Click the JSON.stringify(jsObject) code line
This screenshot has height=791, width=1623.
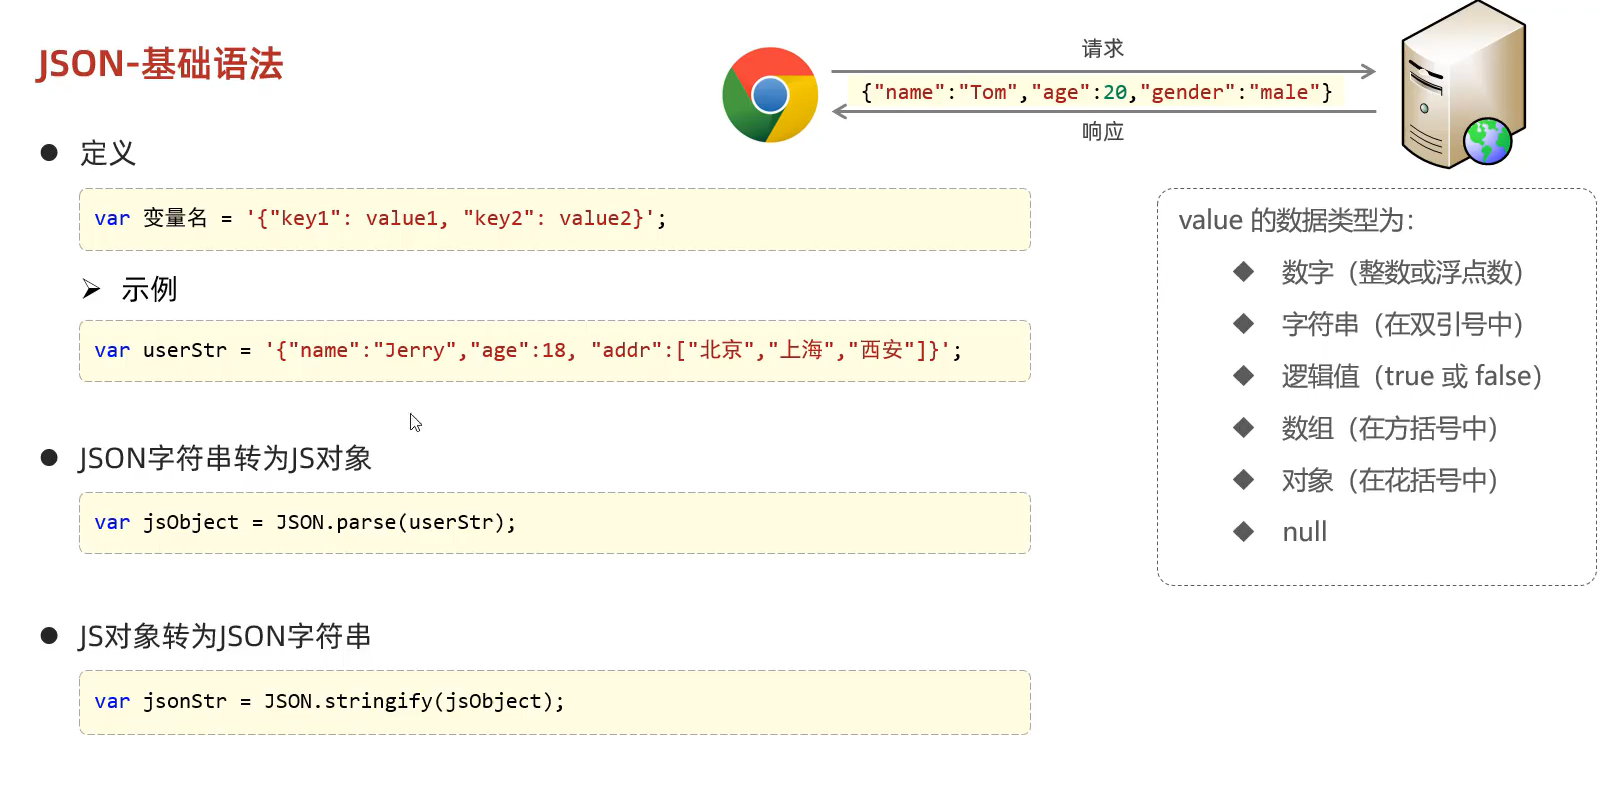pyautogui.click(x=329, y=701)
